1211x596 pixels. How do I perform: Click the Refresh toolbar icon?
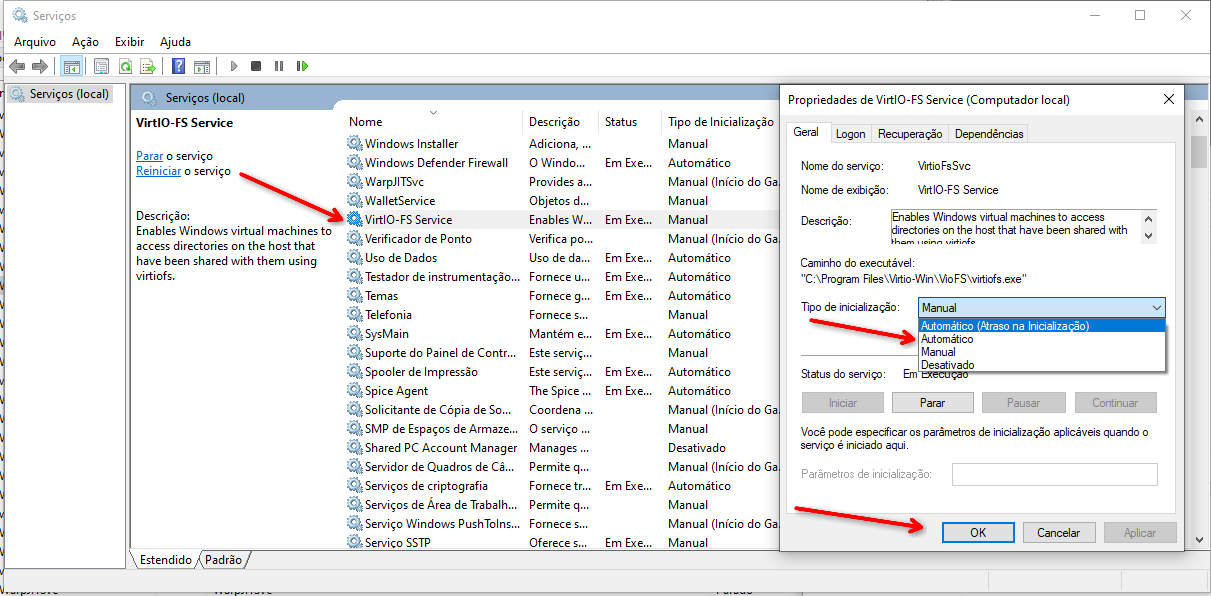125,66
